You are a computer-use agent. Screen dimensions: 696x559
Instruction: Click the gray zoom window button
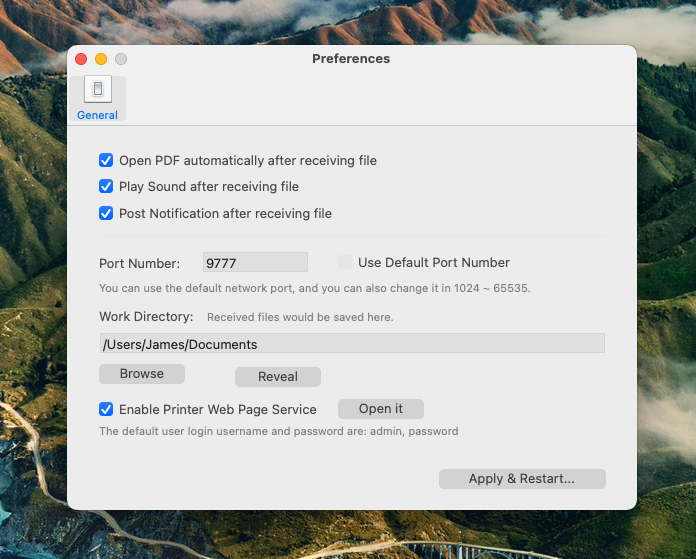click(121, 59)
